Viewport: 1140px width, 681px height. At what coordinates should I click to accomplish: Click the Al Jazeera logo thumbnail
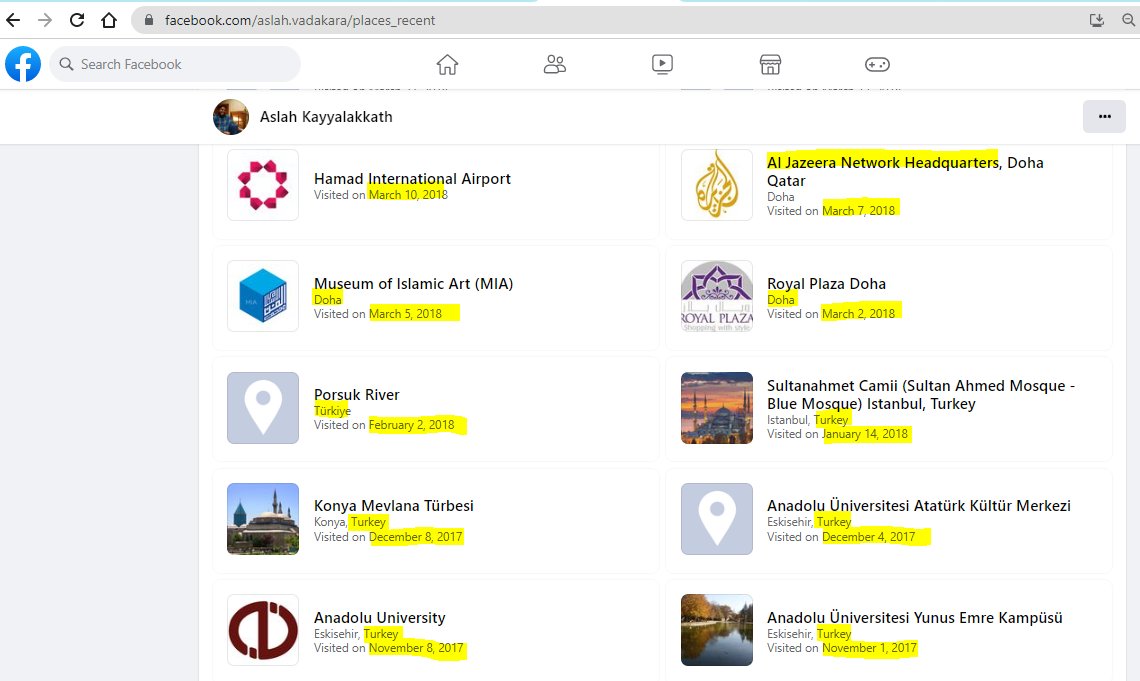point(717,185)
